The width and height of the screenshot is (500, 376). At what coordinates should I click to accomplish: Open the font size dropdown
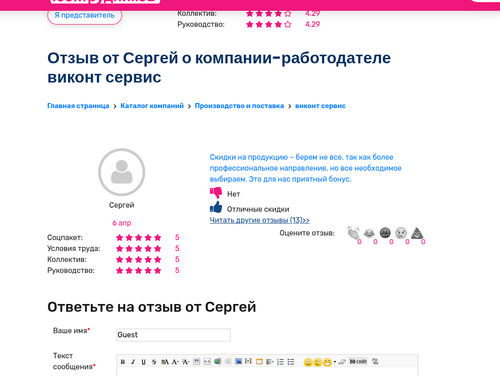click(x=175, y=362)
